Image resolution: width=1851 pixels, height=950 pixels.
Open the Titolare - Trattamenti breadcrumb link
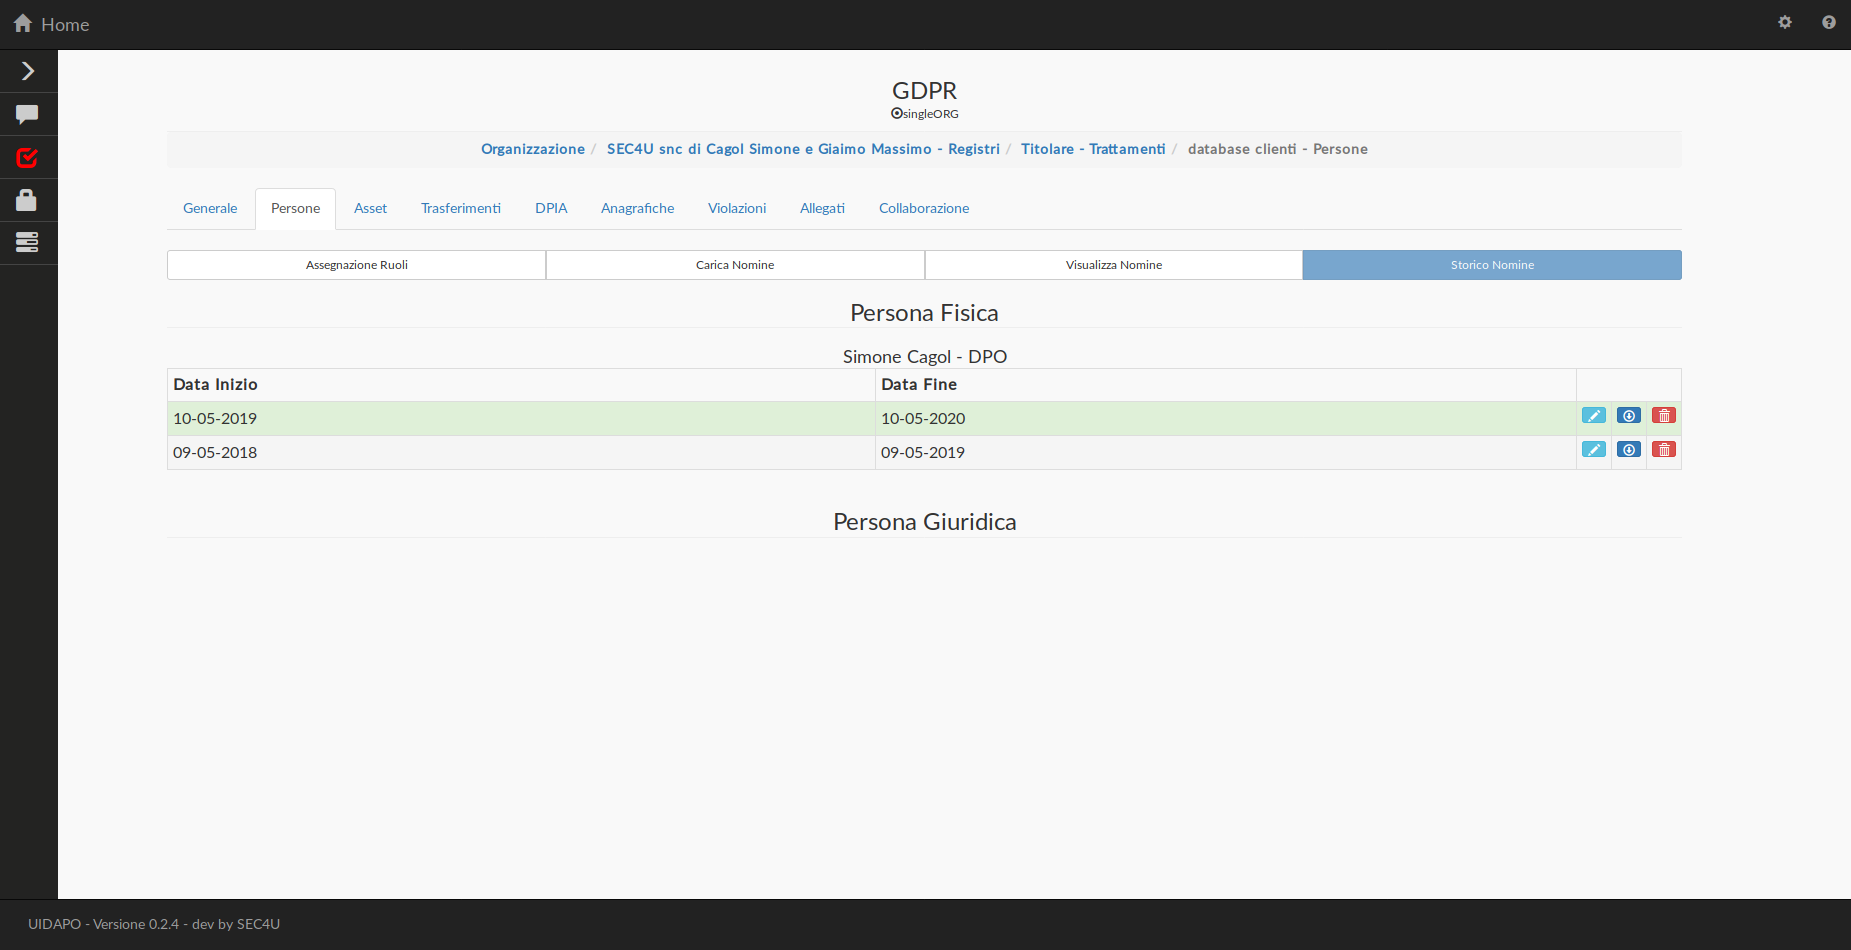click(1093, 149)
